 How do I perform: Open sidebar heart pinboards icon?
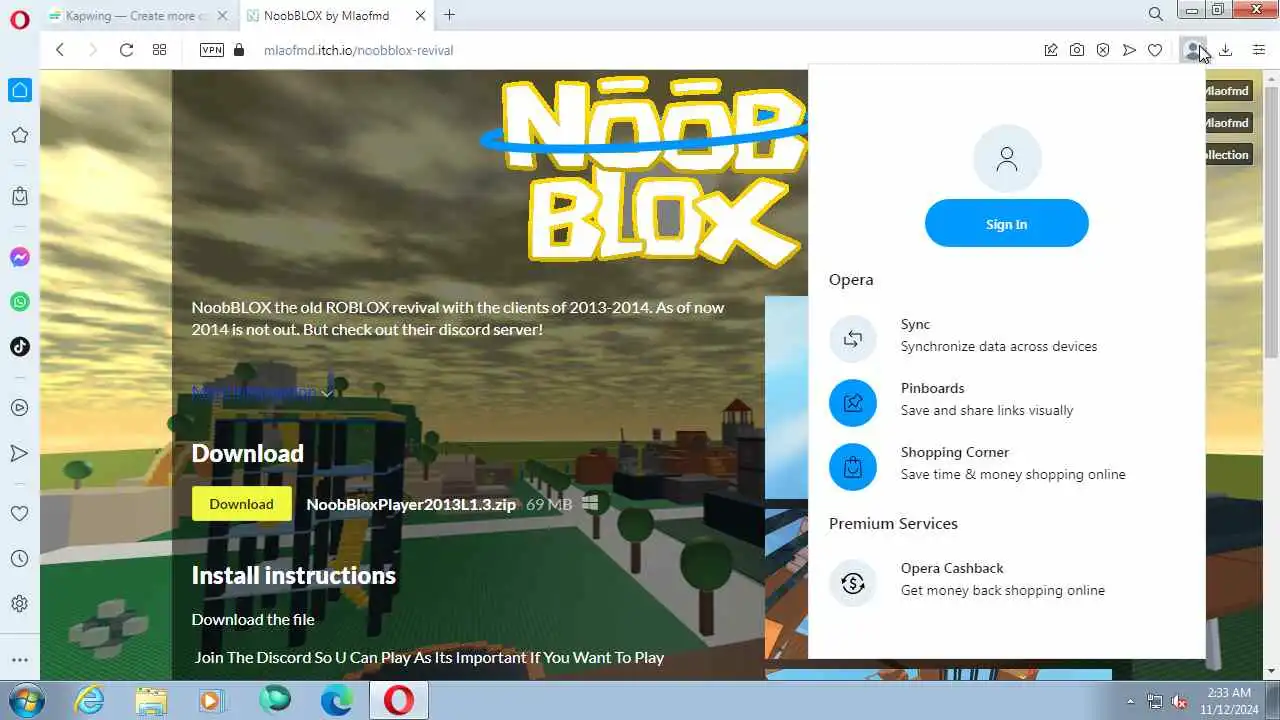tap(20, 513)
